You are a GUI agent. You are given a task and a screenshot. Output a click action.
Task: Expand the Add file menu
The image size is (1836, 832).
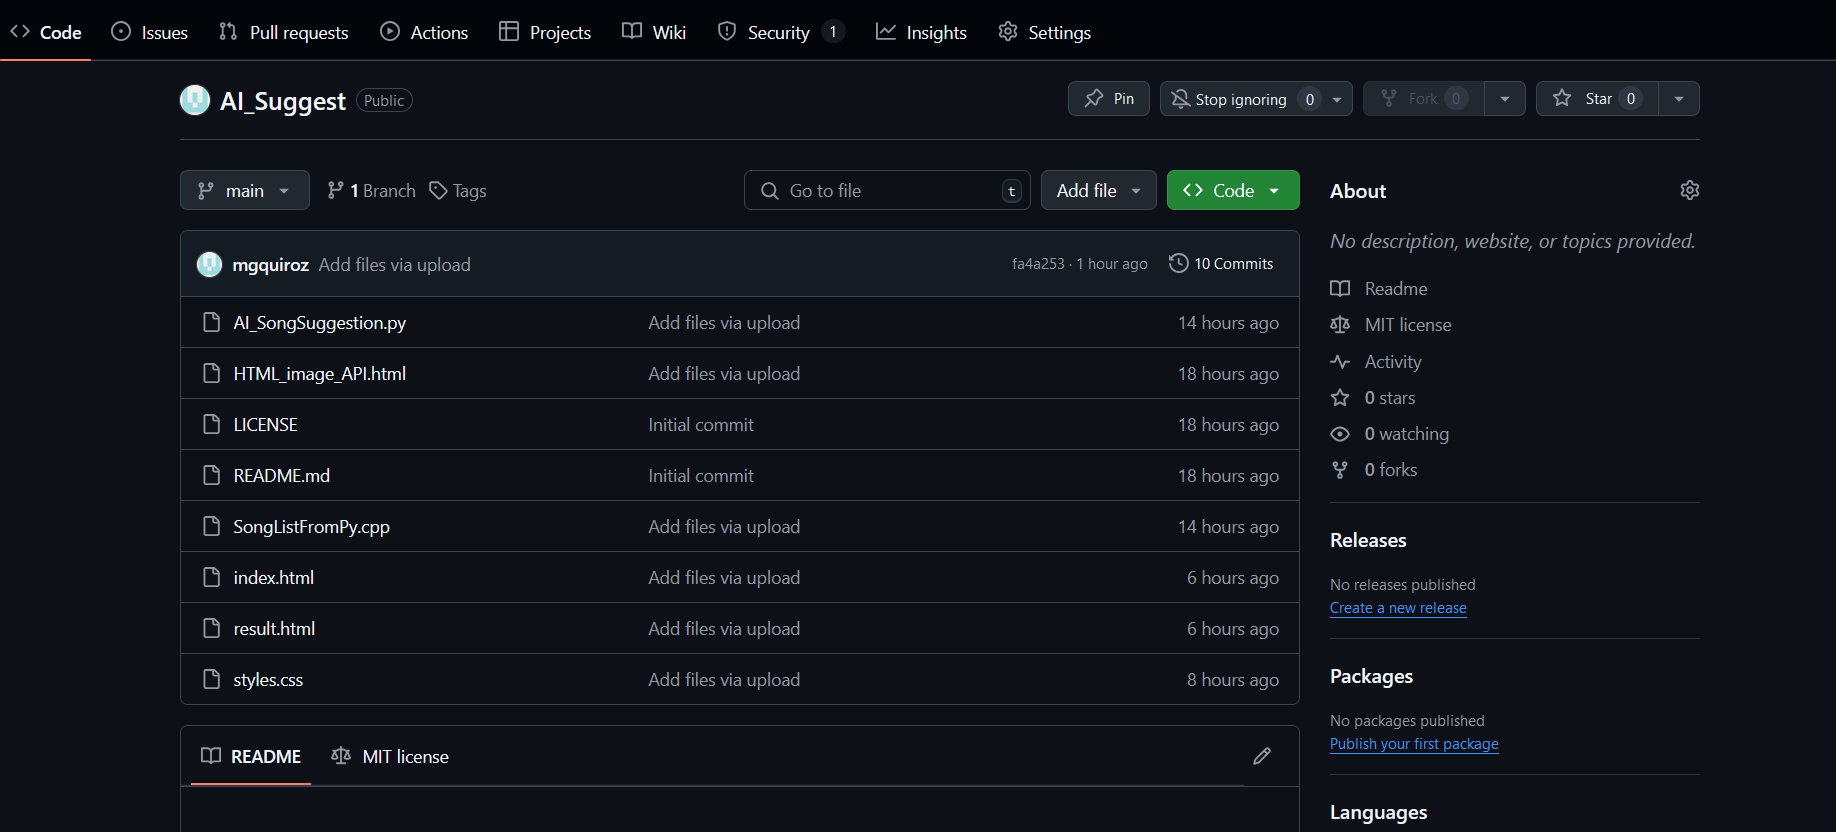1099,190
